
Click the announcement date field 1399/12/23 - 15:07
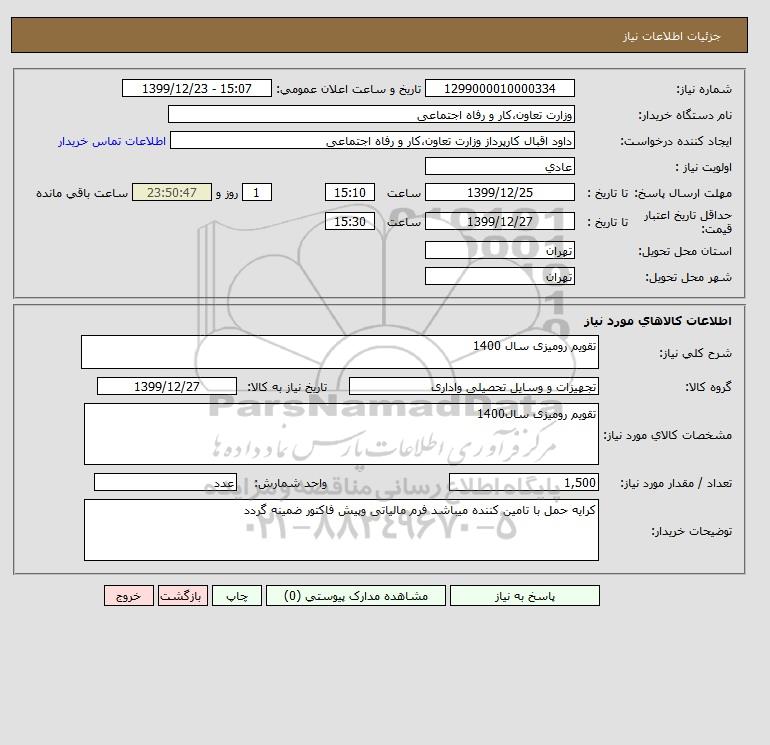(196, 88)
